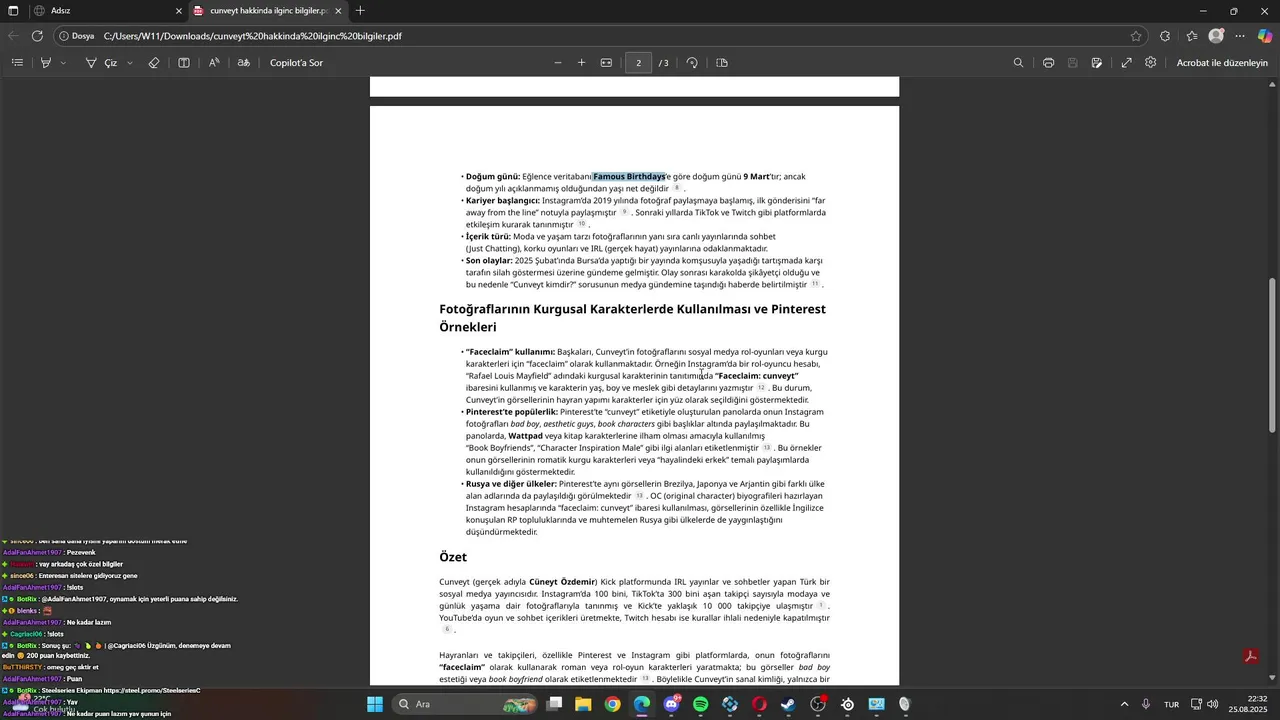Viewport: 1280px width, 720px height.
Task: Close the Adsız tab
Action: 179,11
